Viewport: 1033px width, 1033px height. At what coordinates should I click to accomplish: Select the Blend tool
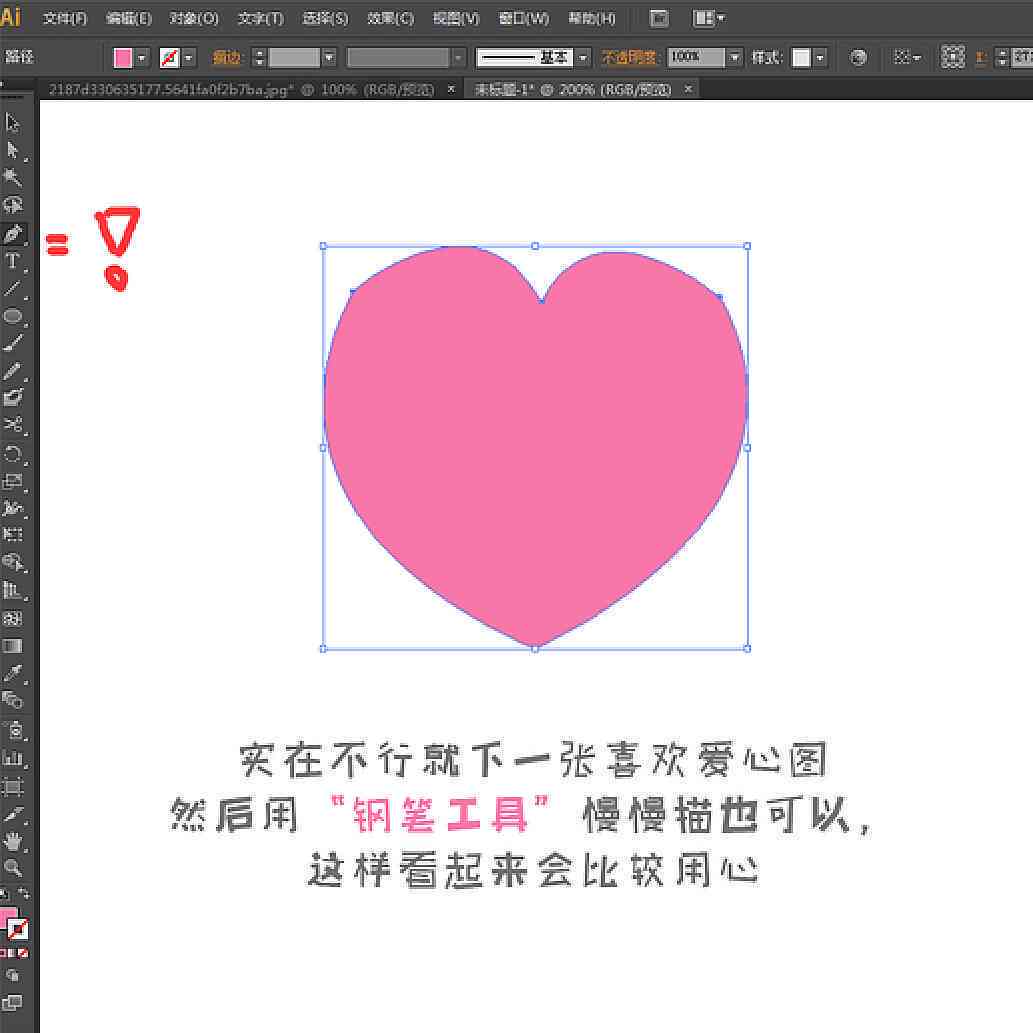pyautogui.click(x=13, y=700)
